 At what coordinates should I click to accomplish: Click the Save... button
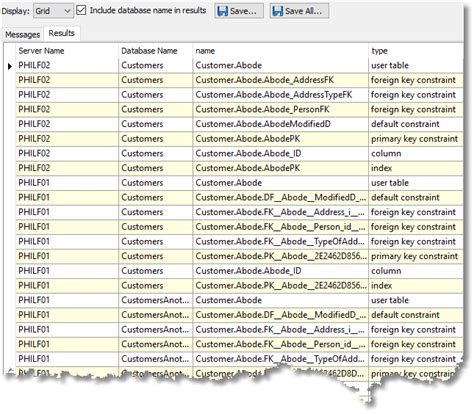click(239, 11)
